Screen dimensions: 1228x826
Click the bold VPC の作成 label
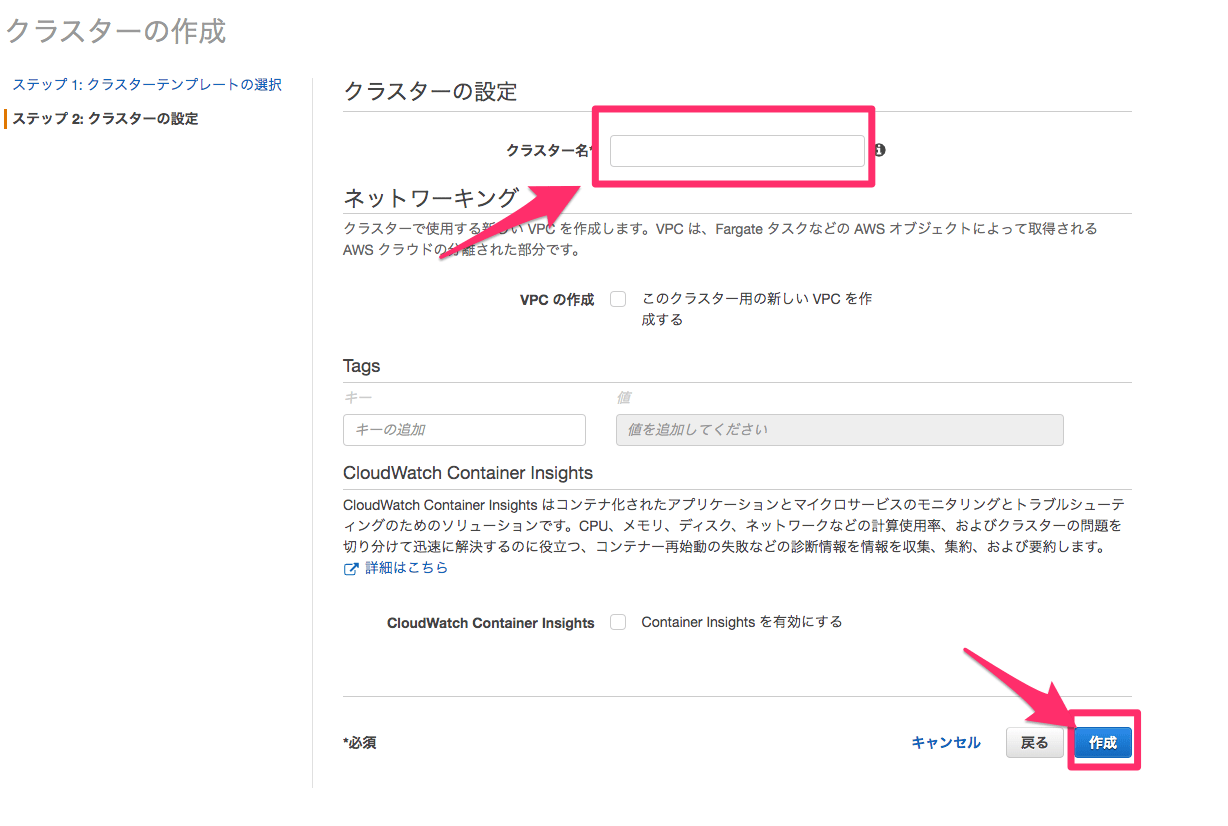point(557,300)
